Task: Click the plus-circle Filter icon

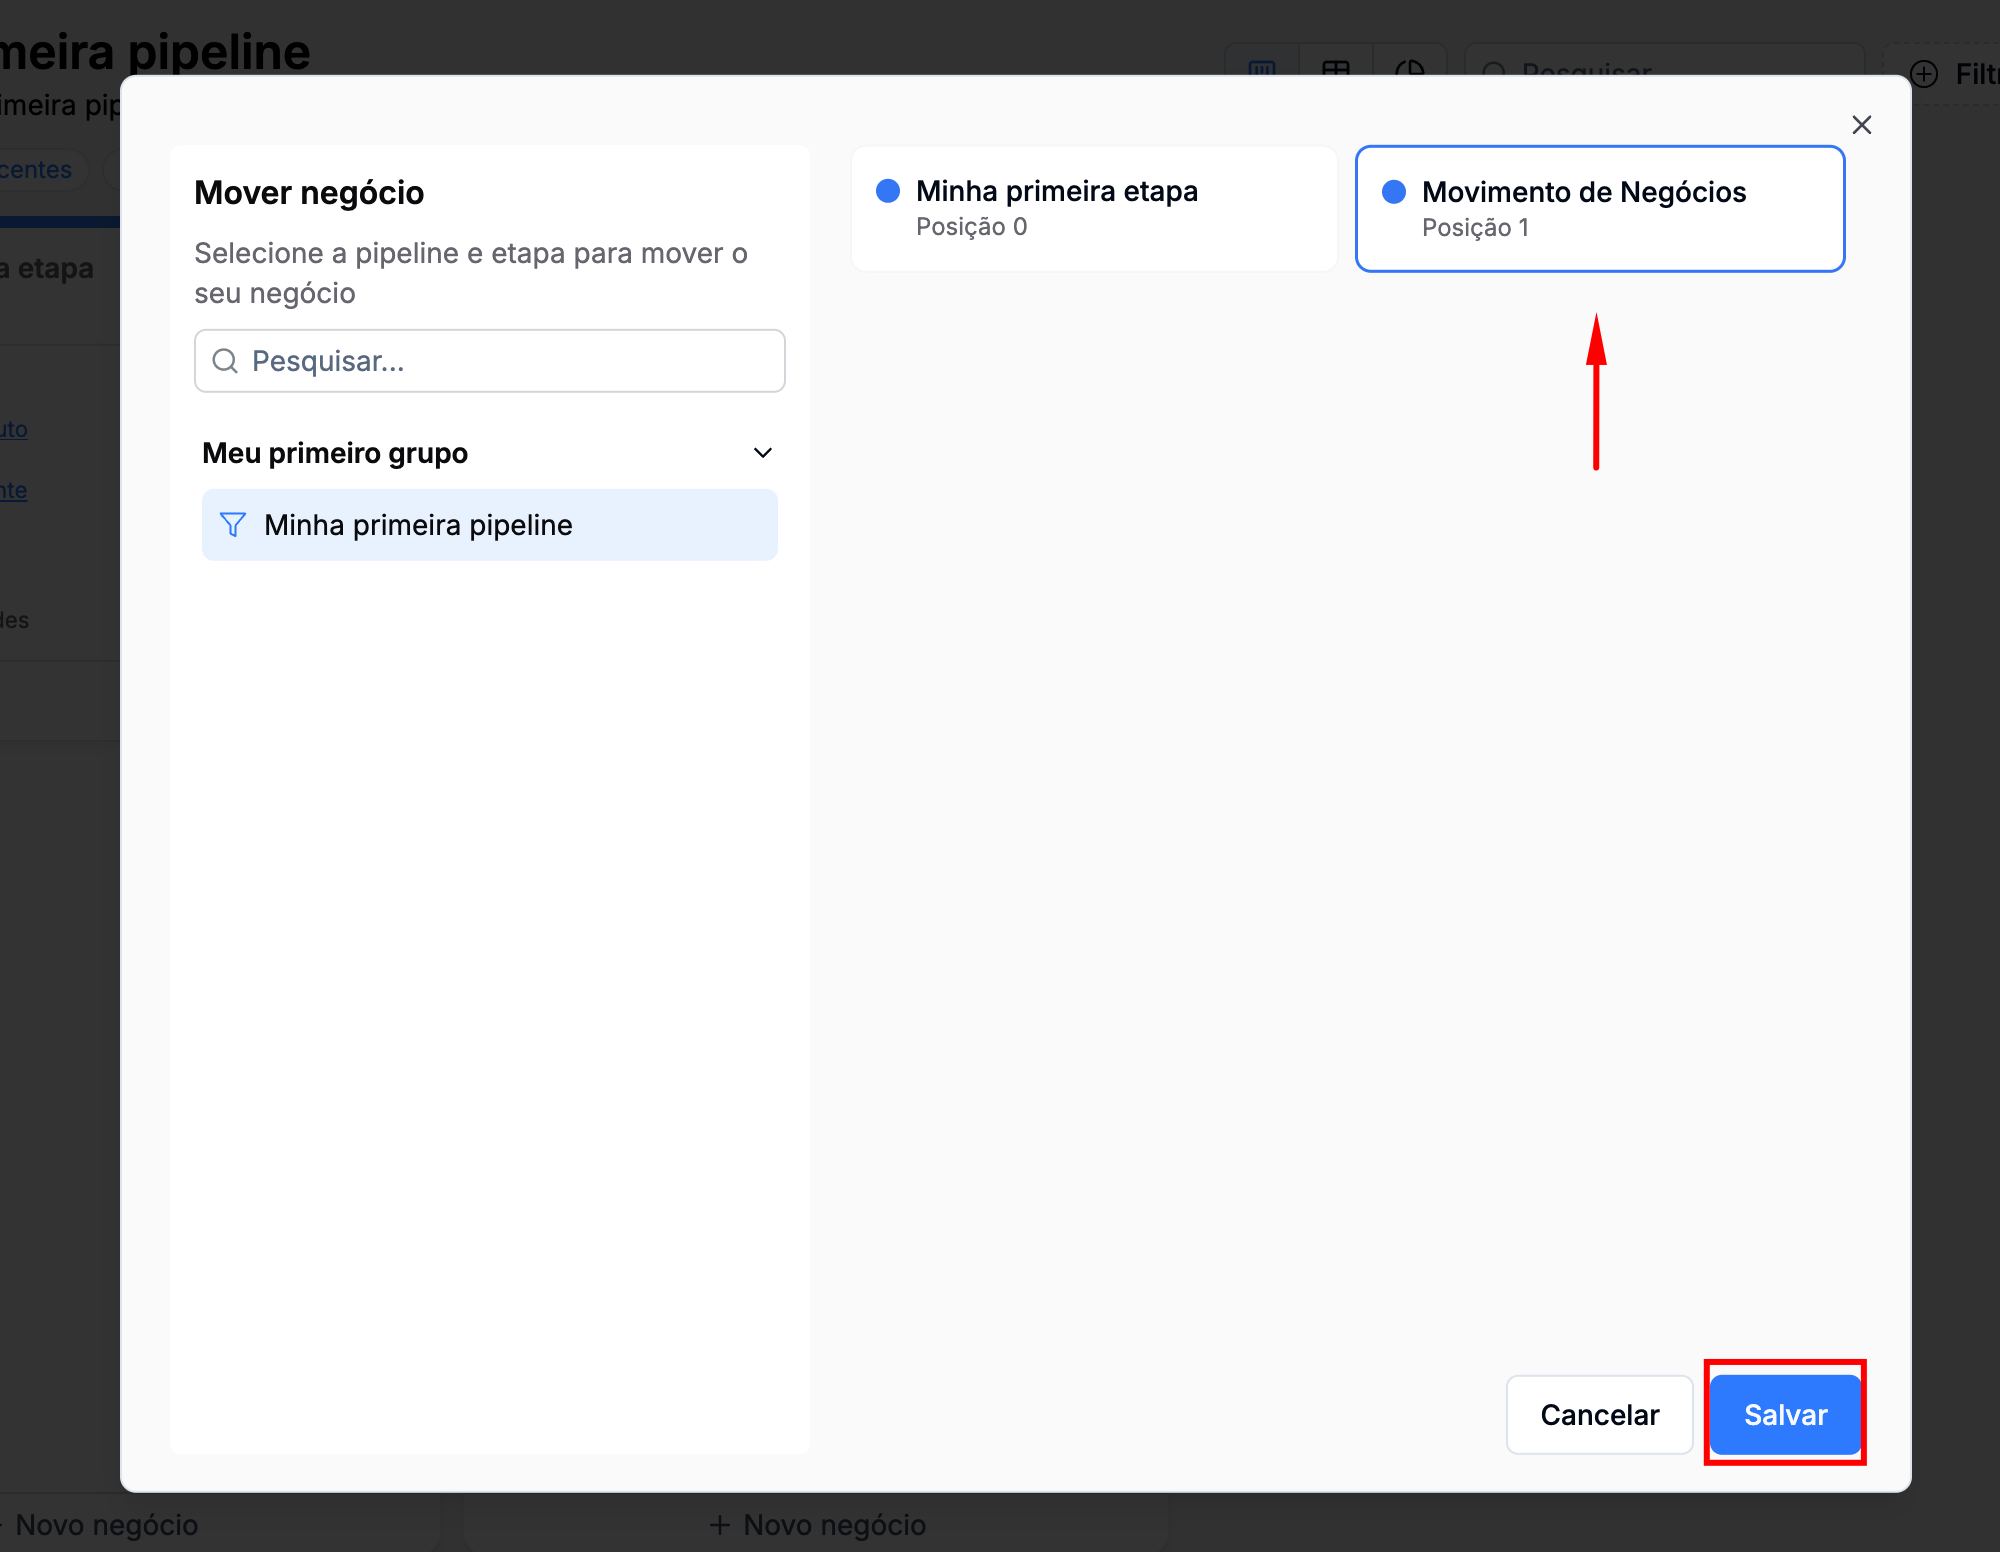Action: [x=1924, y=73]
